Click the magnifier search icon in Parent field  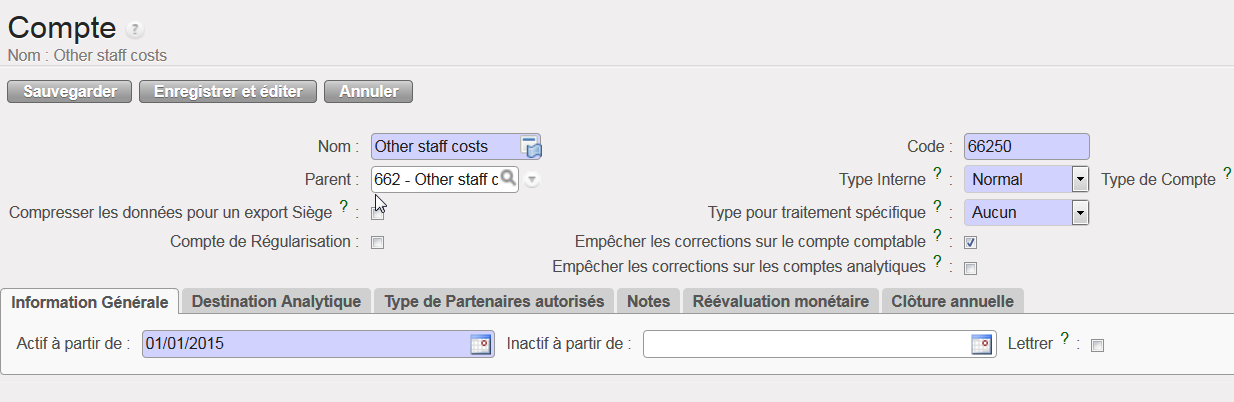pyautogui.click(x=508, y=179)
